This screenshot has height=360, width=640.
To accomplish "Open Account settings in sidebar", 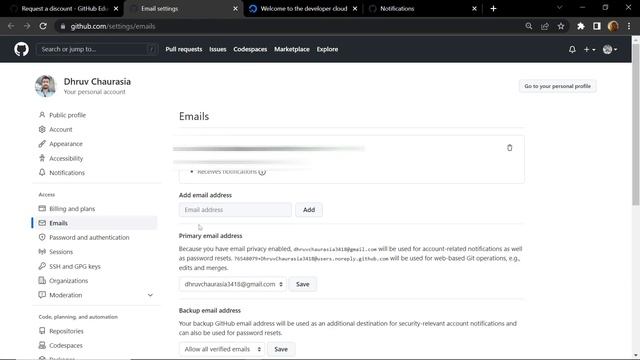I will [61, 129].
